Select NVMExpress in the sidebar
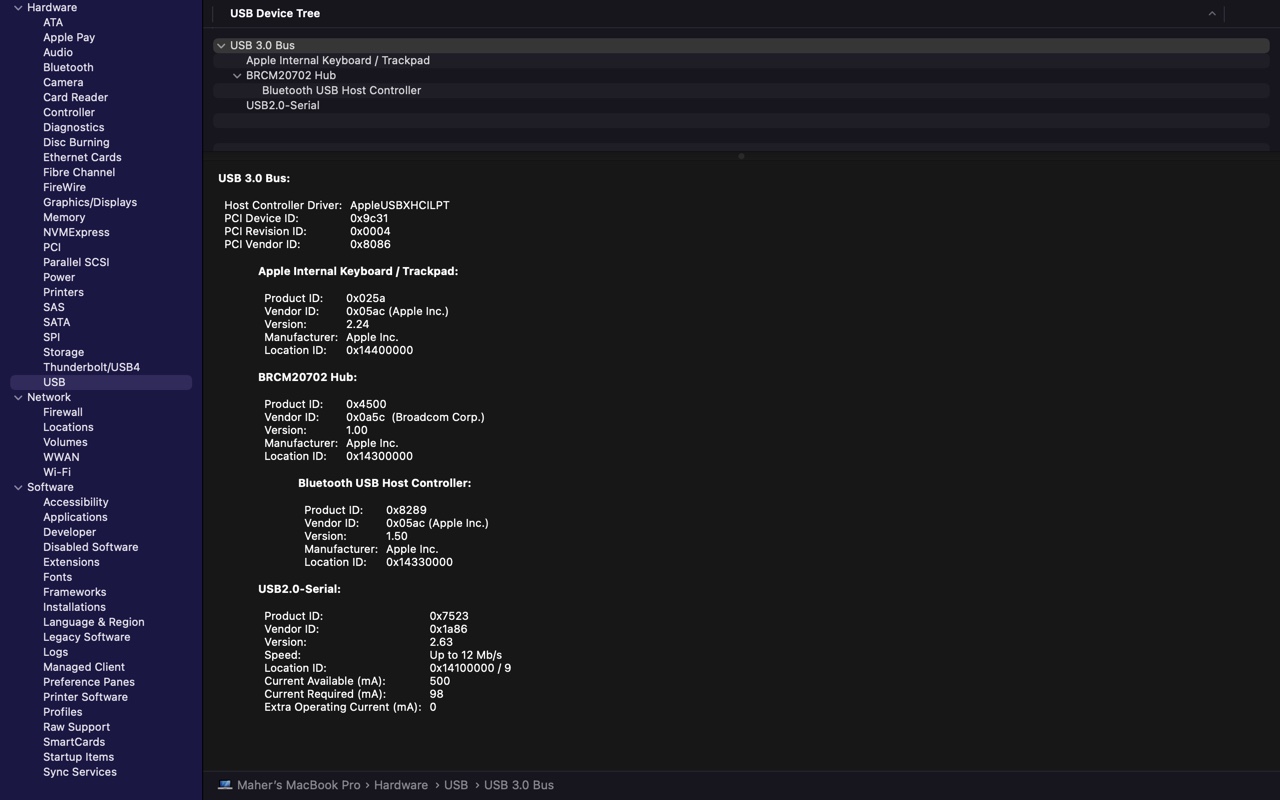 (x=76, y=232)
